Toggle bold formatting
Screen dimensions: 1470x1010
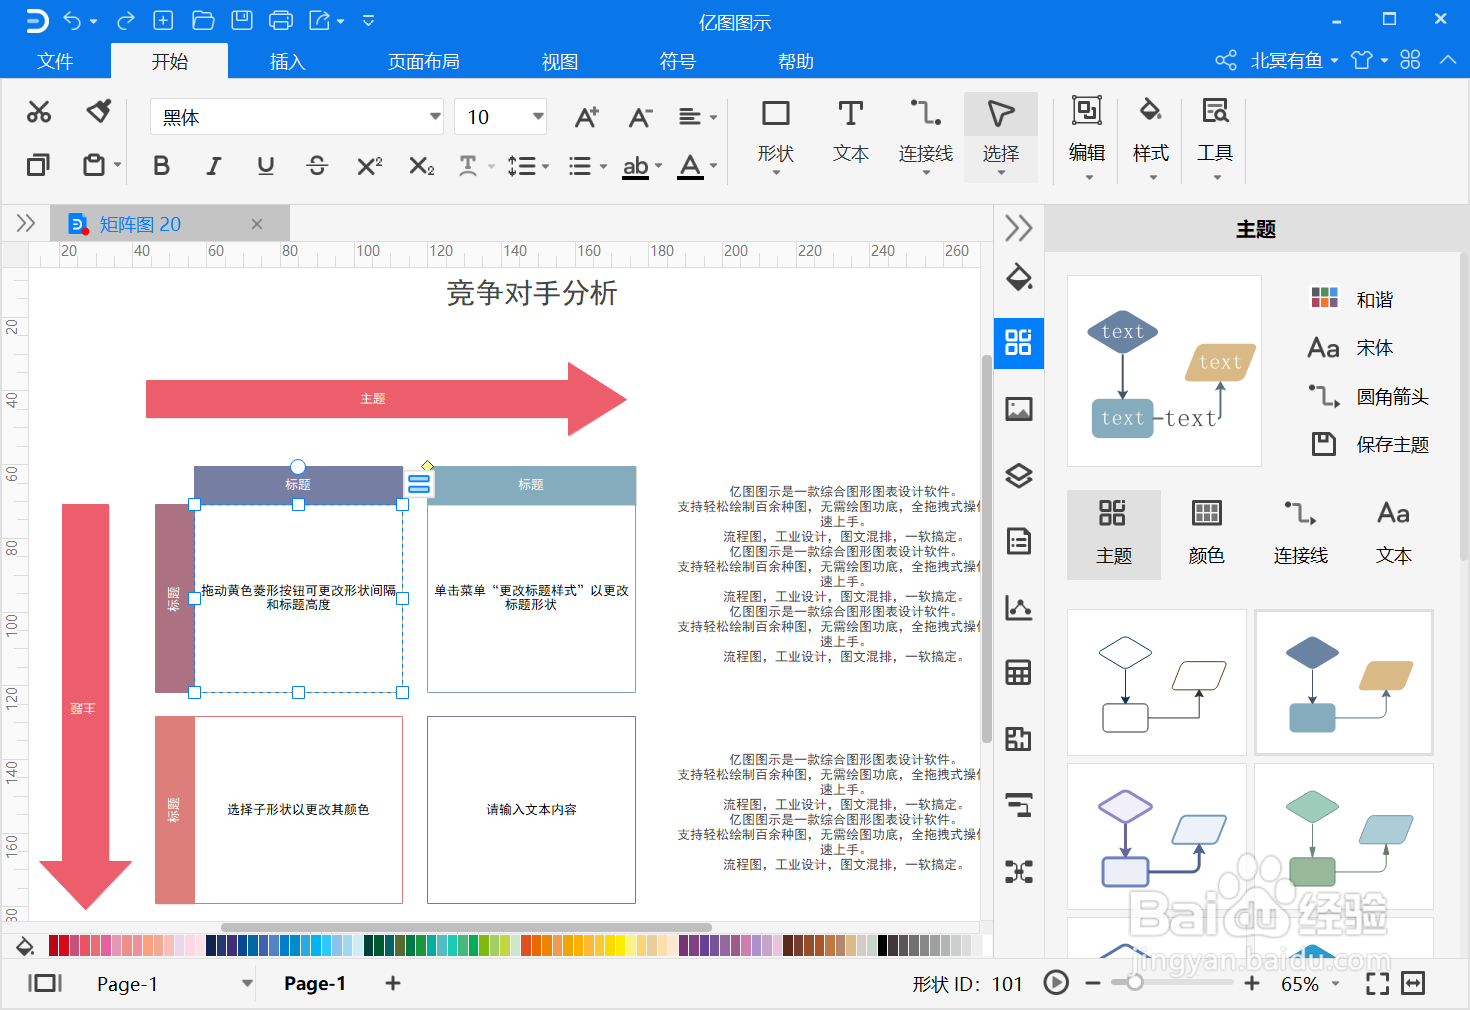(x=161, y=166)
